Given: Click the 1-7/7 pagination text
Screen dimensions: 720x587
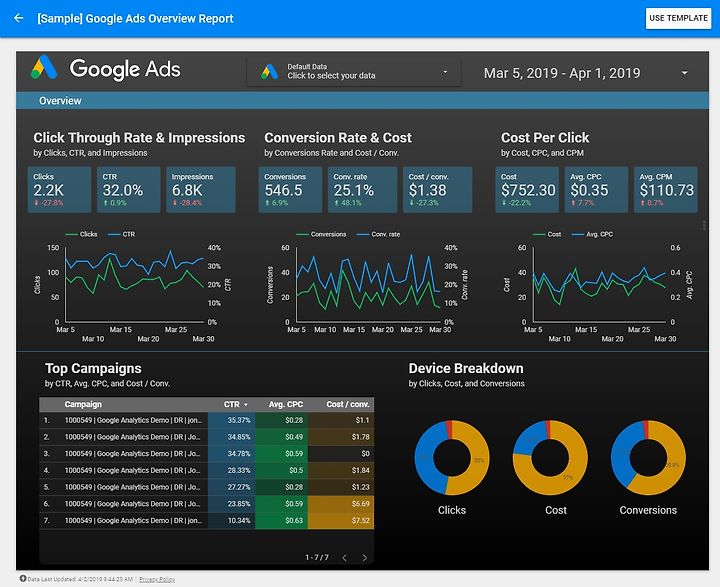Looking at the screenshot, I should tap(317, 558).
